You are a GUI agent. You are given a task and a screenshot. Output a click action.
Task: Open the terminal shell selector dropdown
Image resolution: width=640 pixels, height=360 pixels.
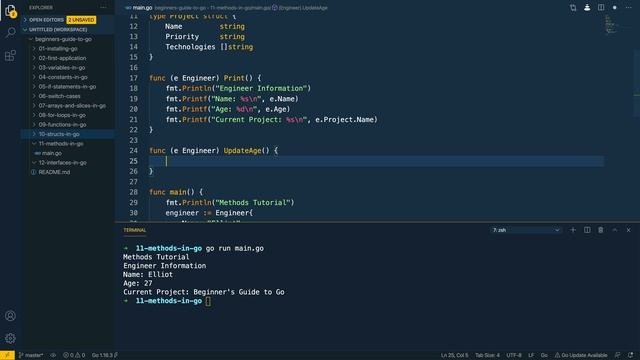click(x=526, y=230)
